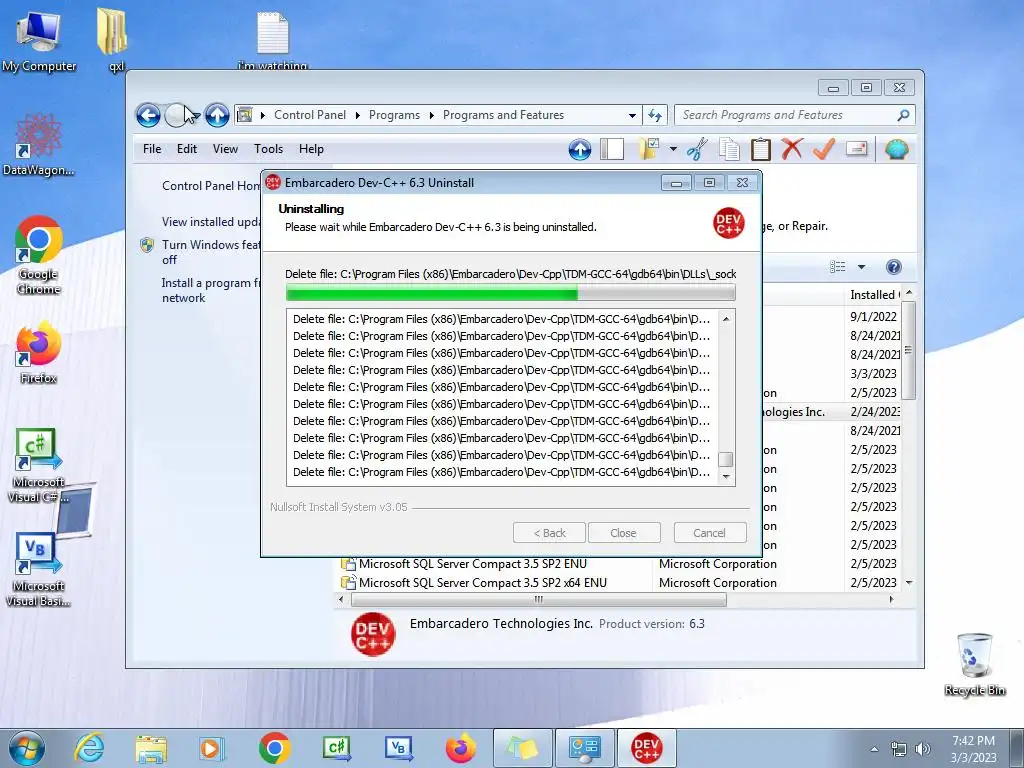Image resolution: width=1024 pixels, height=768 pixels.
Task: Click the red X Delete toolbar icon
Action: click(x=792, y=149)
